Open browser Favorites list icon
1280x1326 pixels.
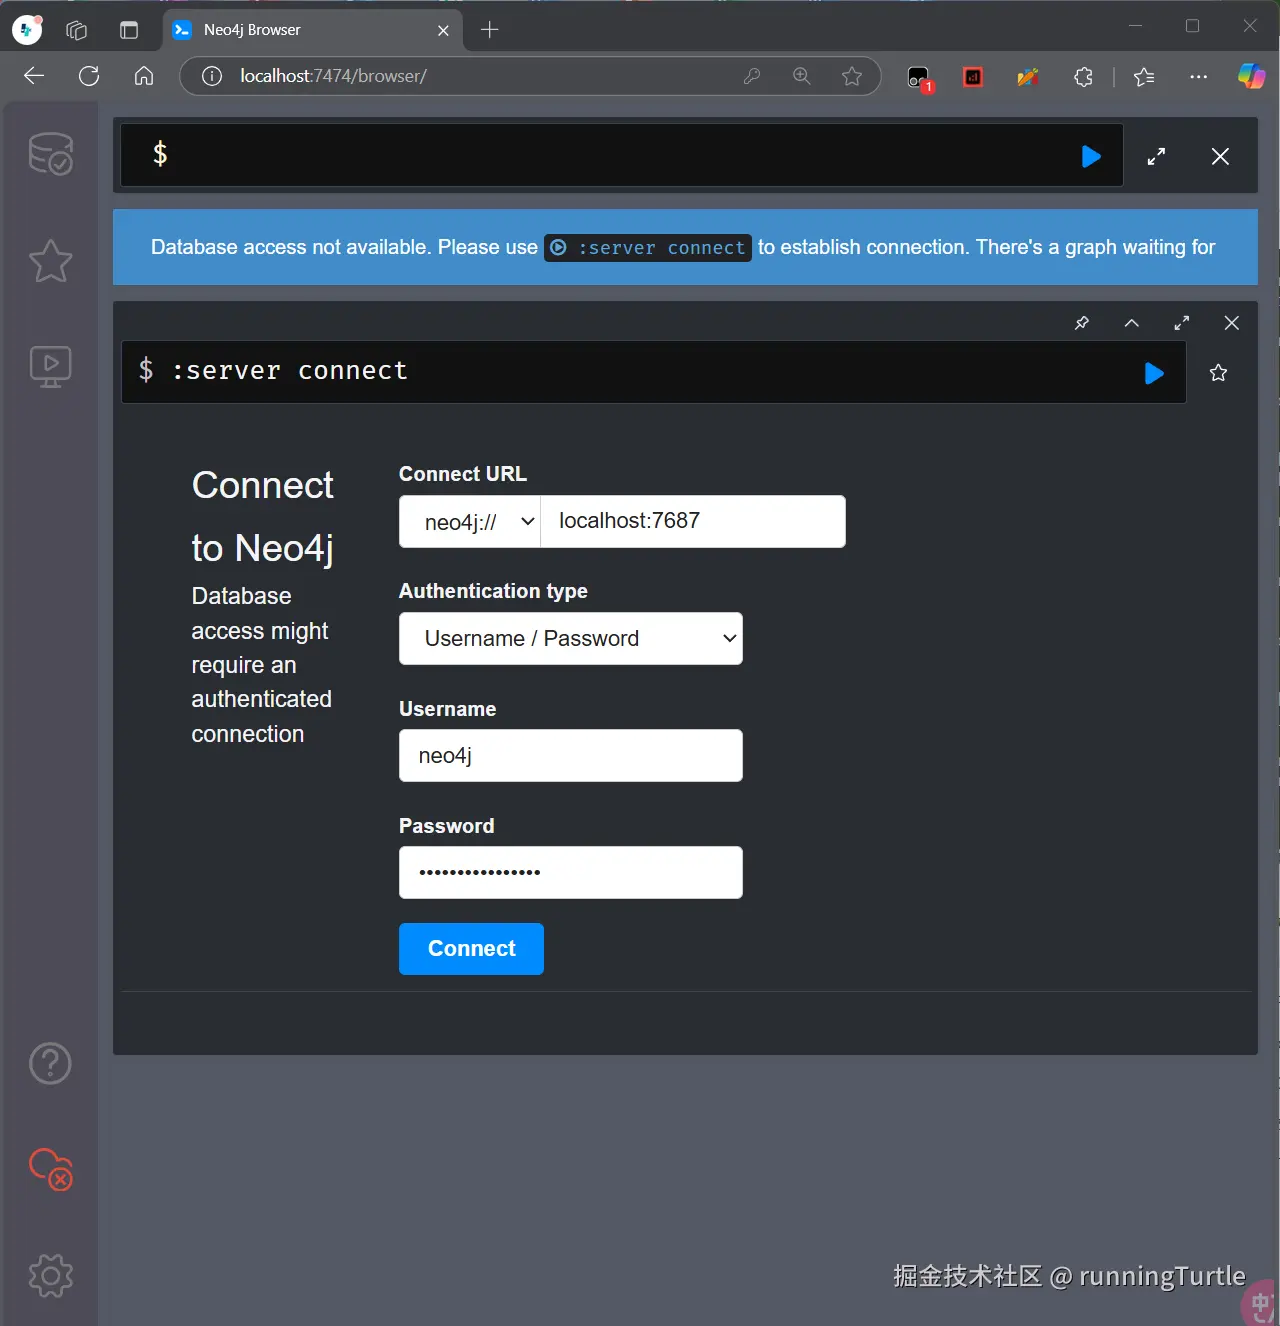point(1144,77)
